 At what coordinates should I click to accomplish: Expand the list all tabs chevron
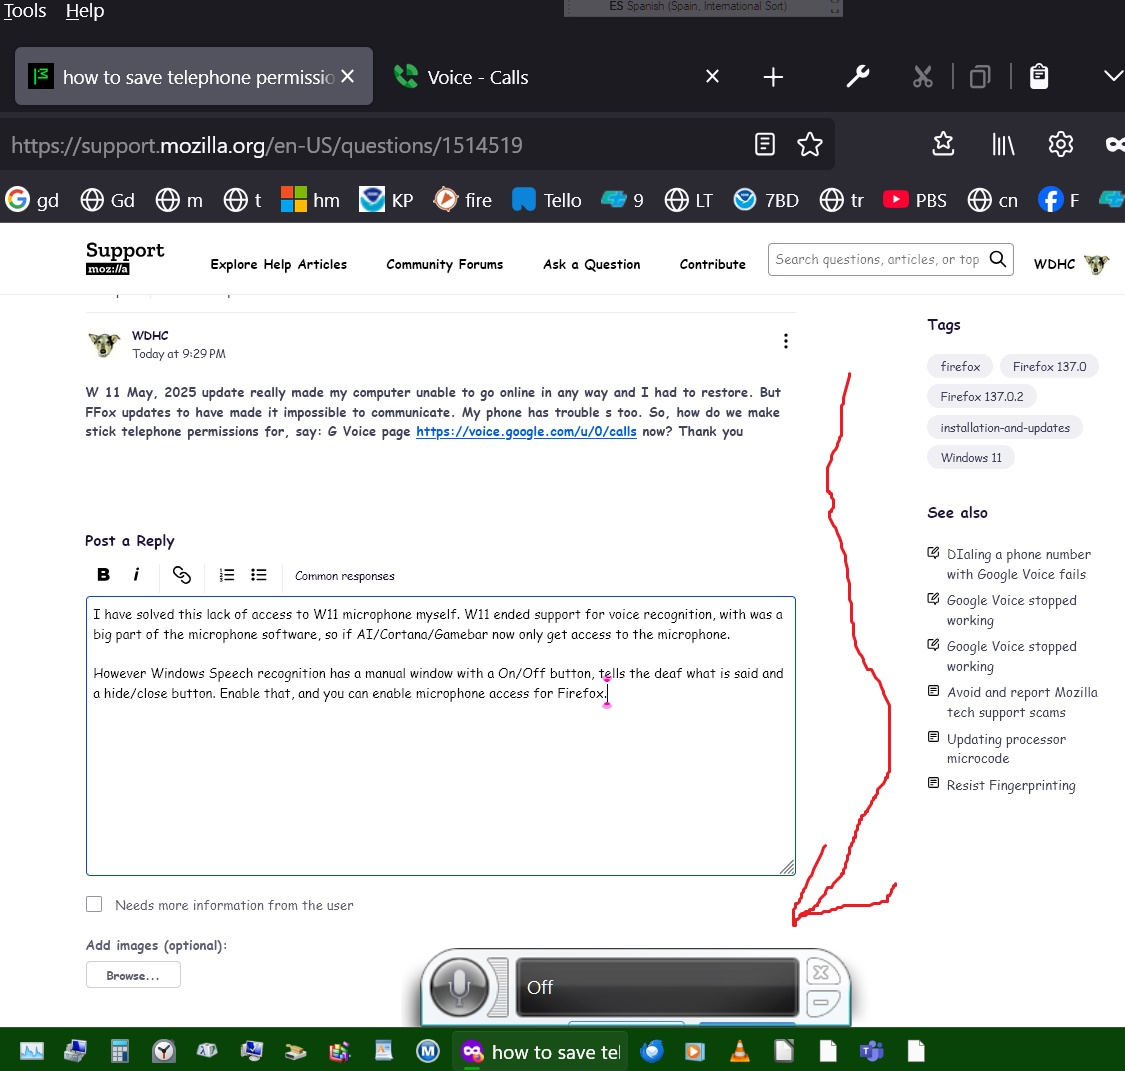coord(1113,76)
